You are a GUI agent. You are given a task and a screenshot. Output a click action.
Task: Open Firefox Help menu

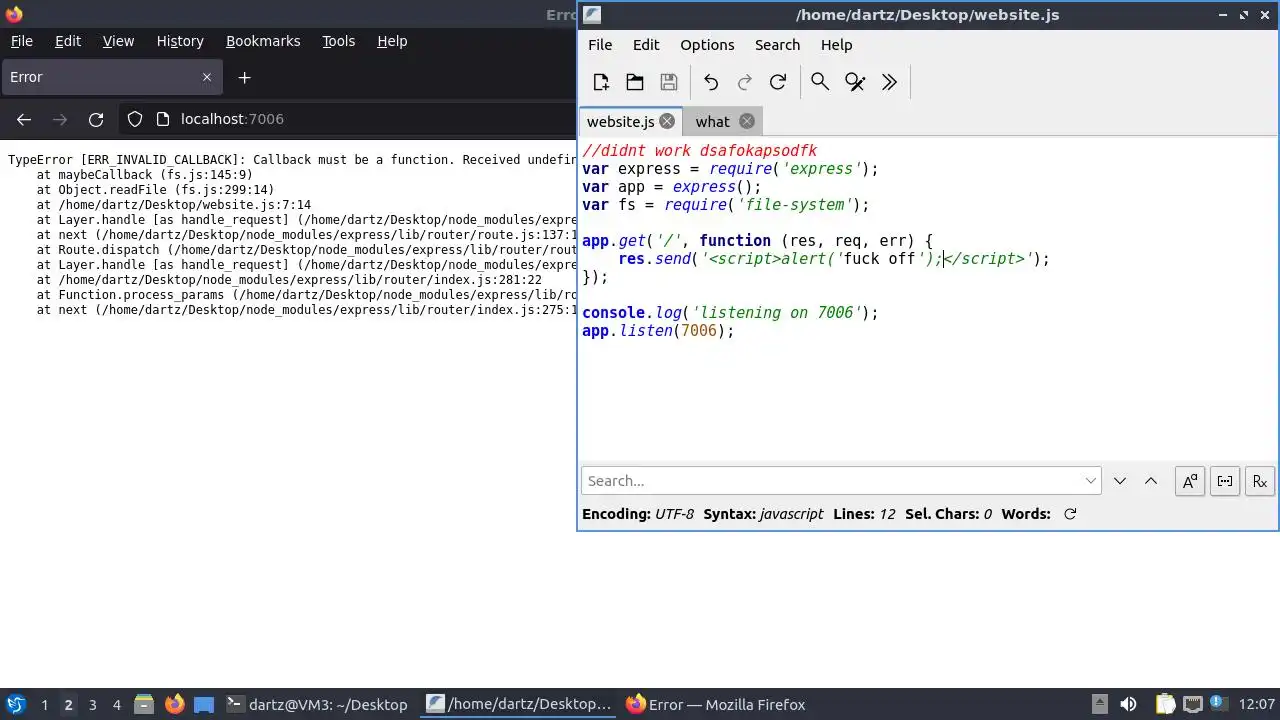click(392, 41)
